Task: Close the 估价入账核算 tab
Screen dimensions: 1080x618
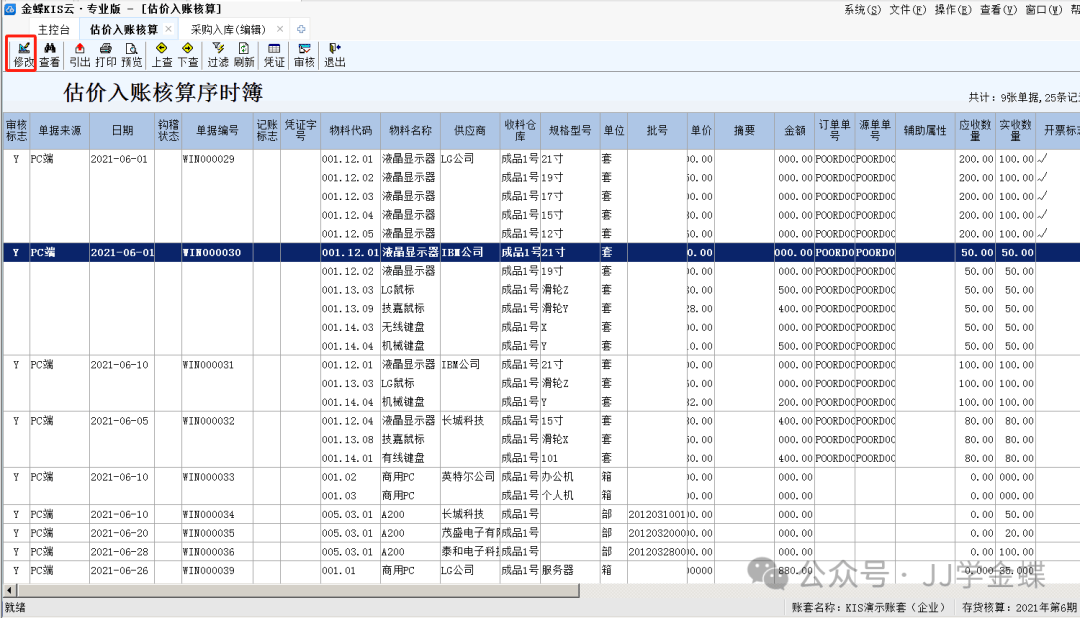Action: (x=168, y=29)
